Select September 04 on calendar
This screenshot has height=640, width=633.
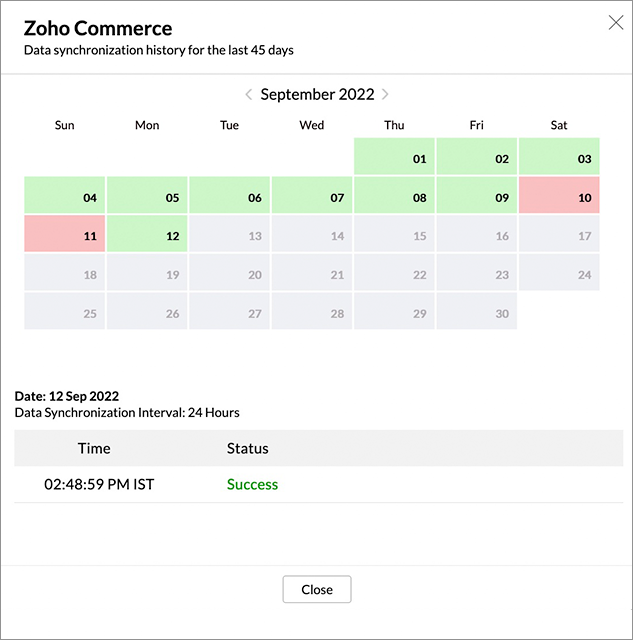pos(64,195)
